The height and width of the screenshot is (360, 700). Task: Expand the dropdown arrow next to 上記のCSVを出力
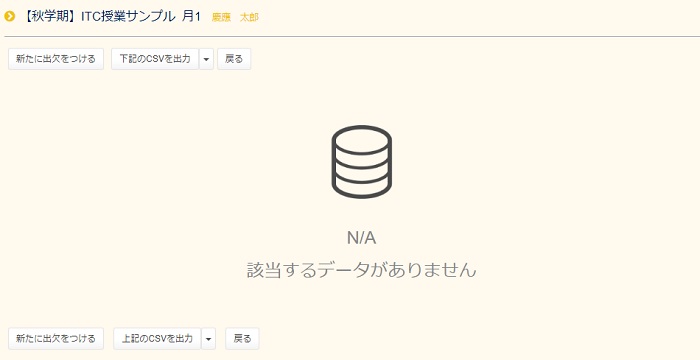click(x=208, y=339)
